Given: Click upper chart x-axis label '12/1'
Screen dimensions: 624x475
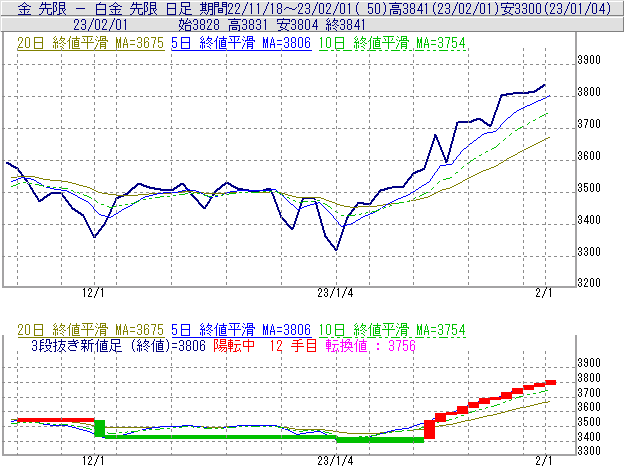Looking at the screenshot, I should click(93, 293).
